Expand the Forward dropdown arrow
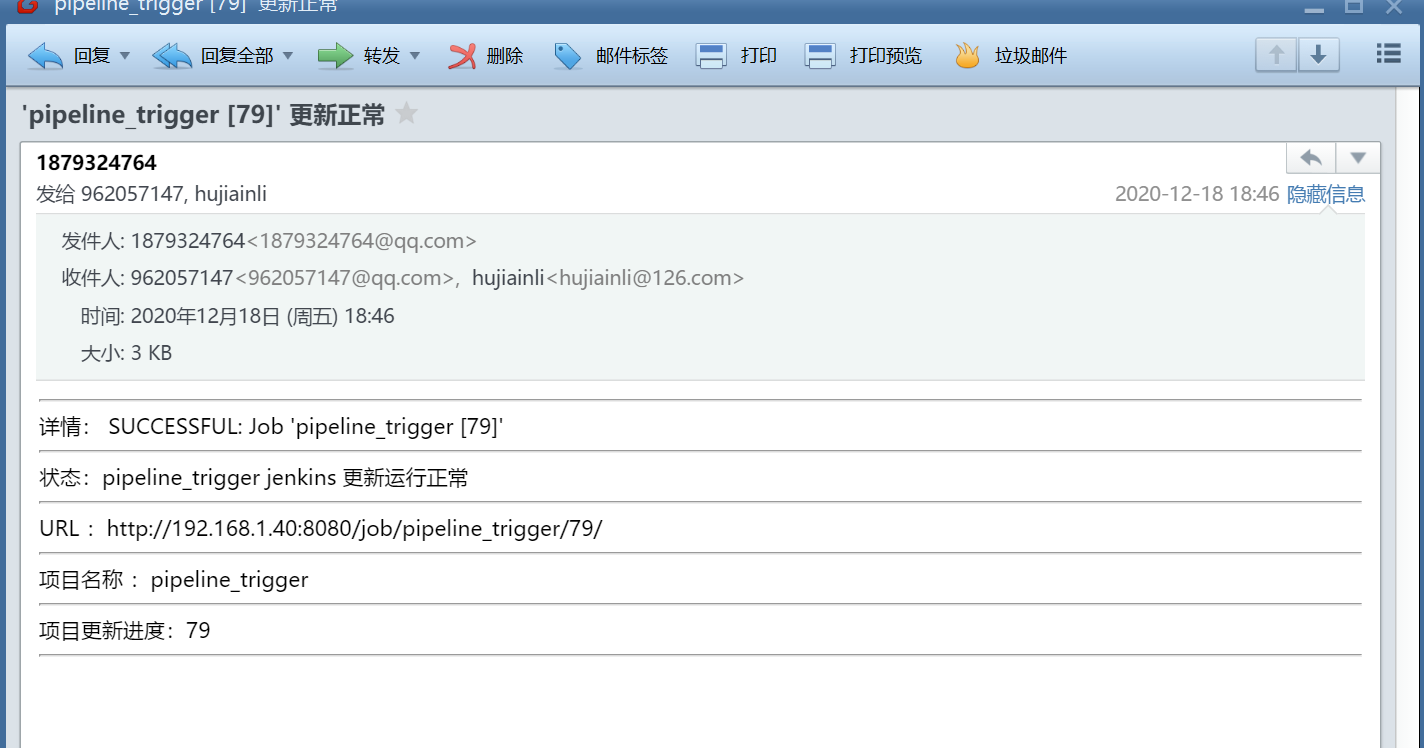 [x=415, y=56]
